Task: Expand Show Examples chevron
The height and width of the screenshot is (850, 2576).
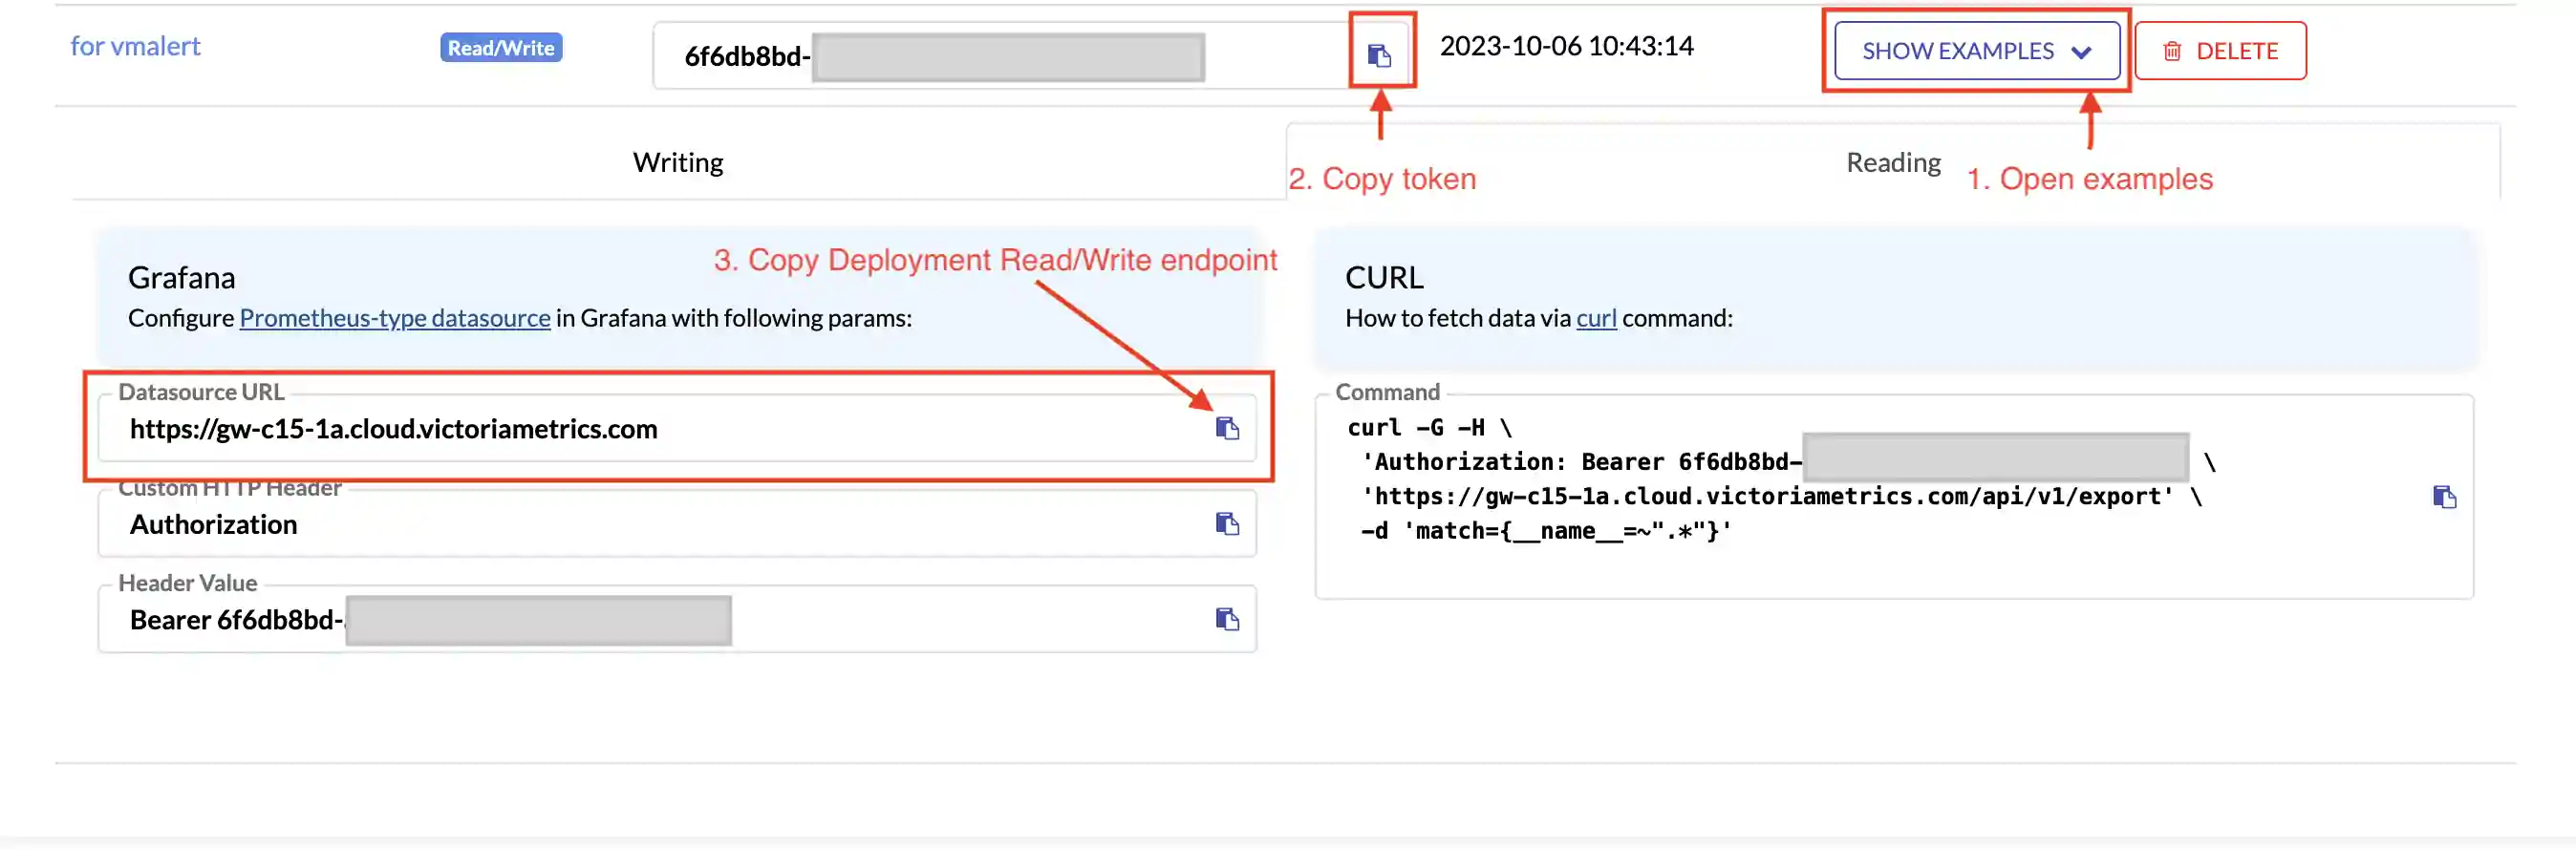Action: tap(2081, 52)
